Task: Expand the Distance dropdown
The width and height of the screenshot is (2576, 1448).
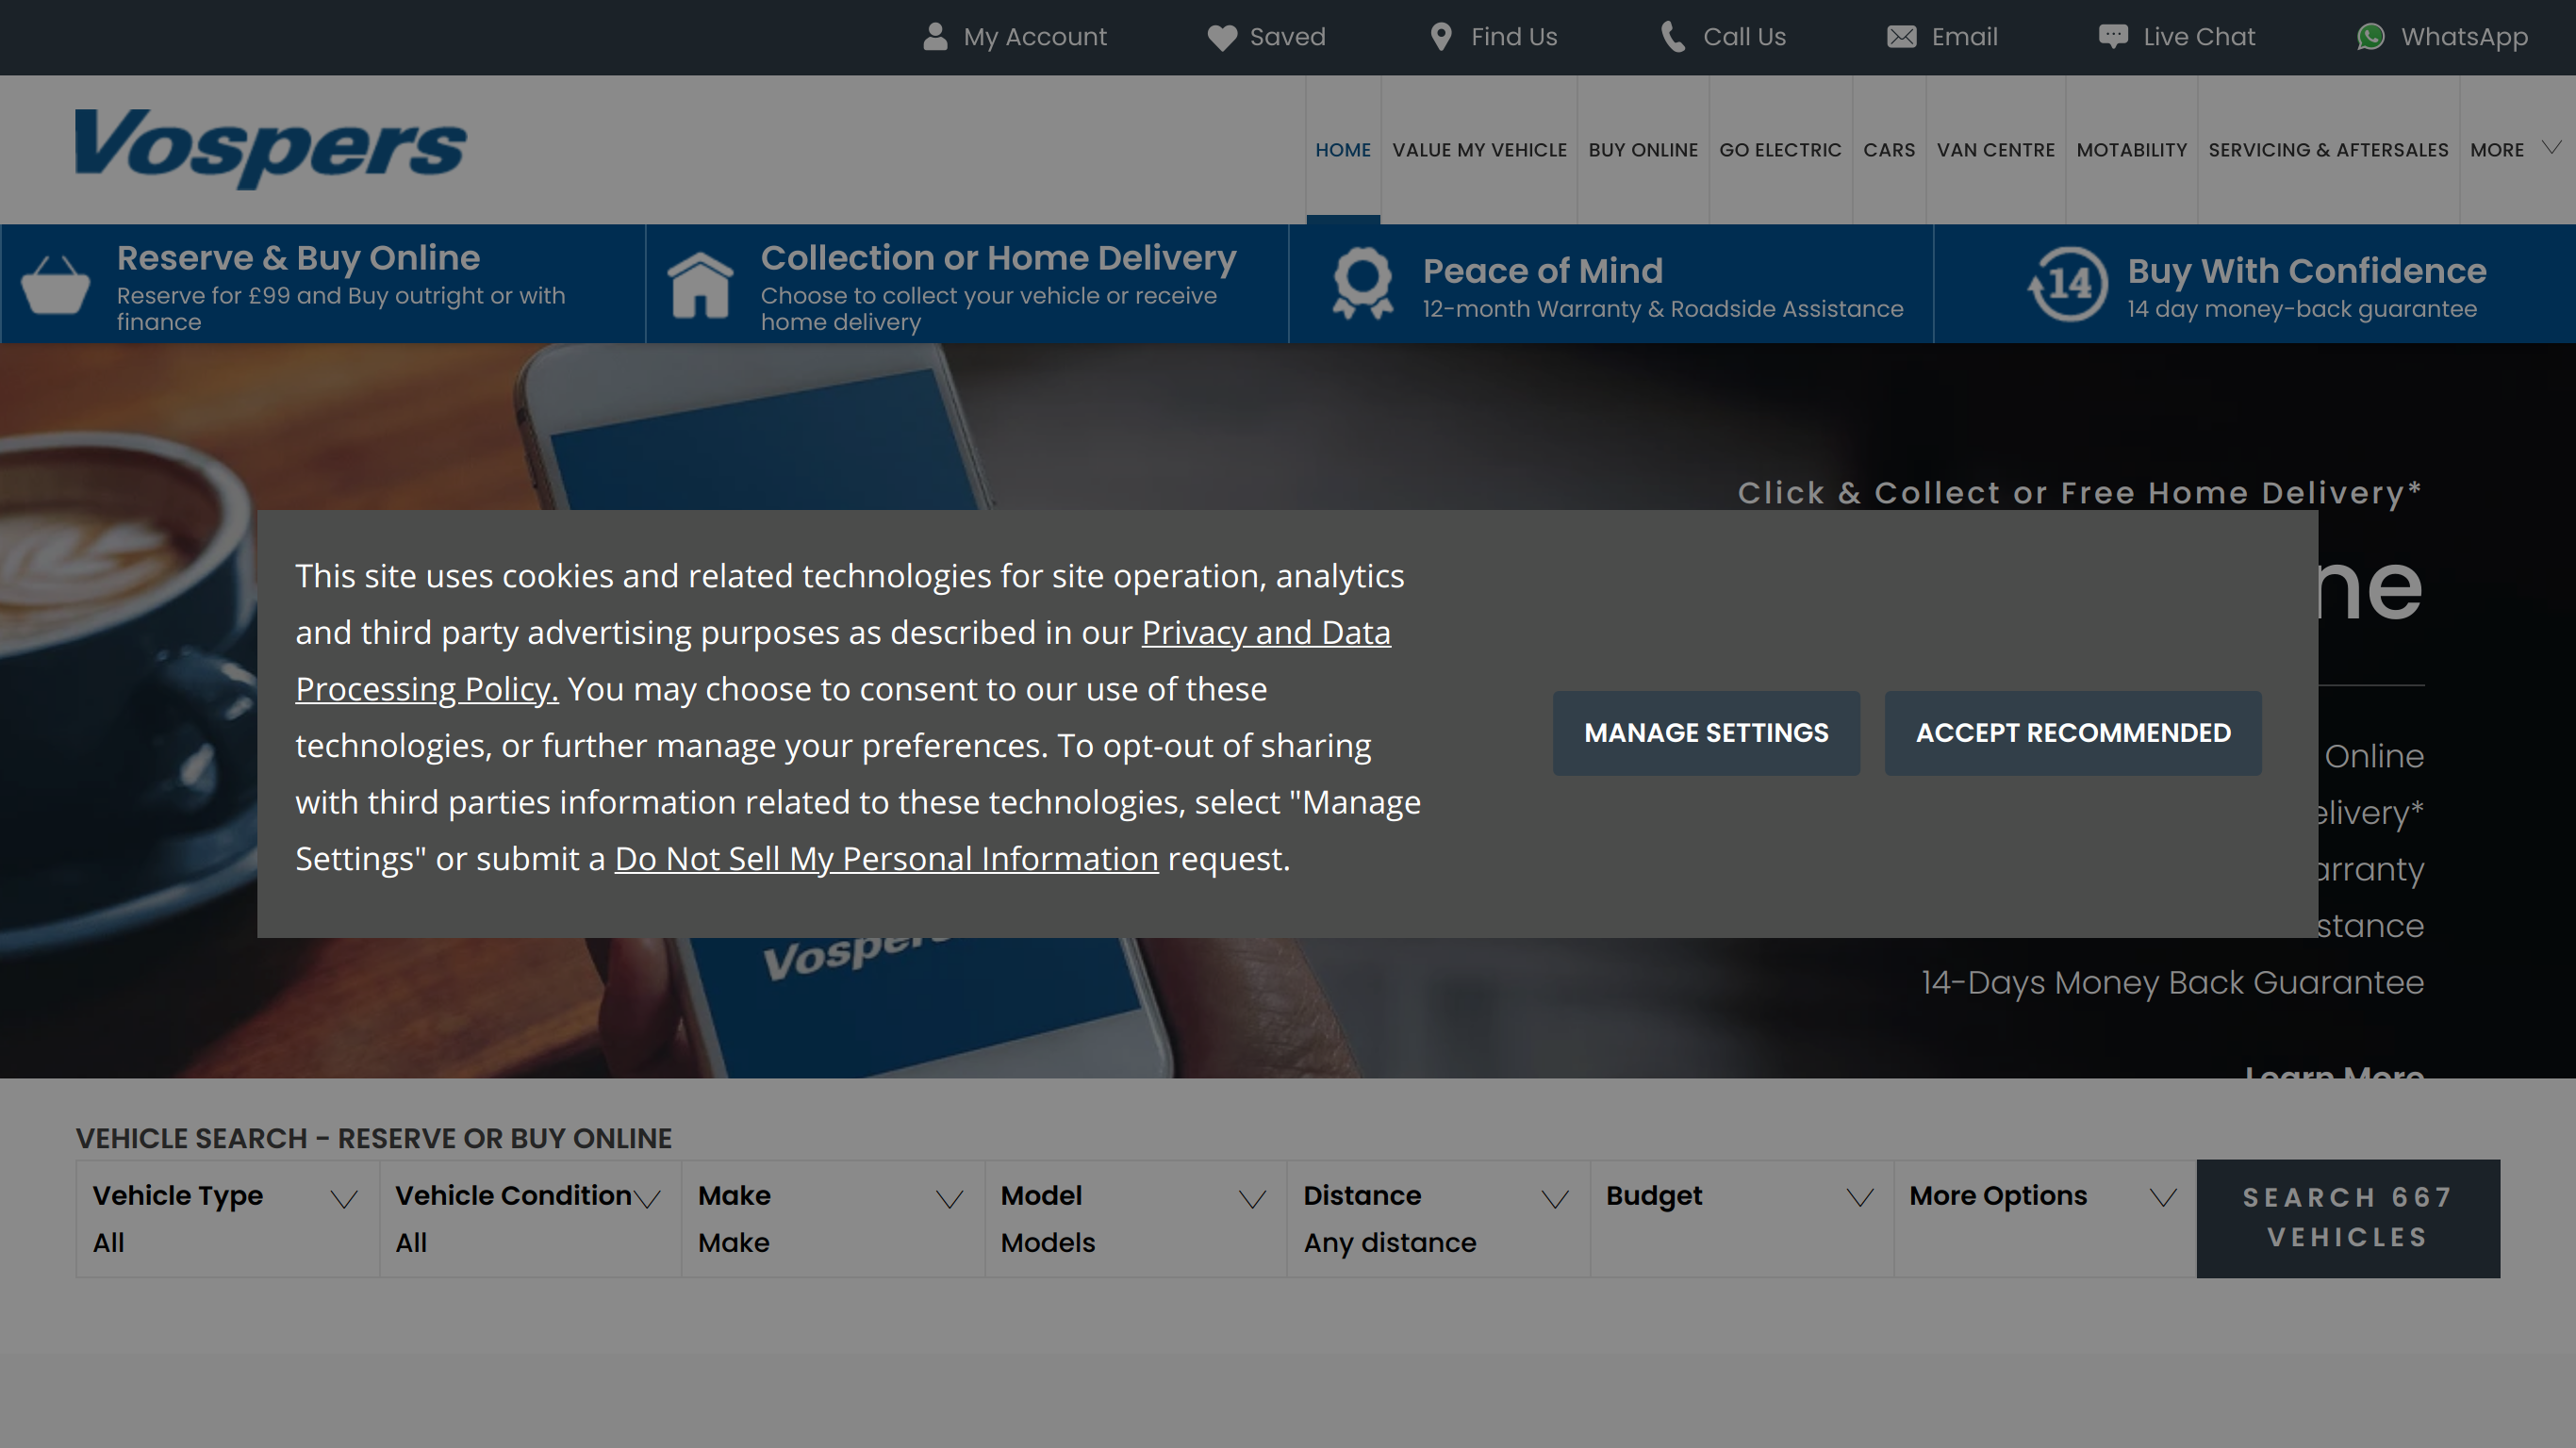Action: tap(1438, 1219)
